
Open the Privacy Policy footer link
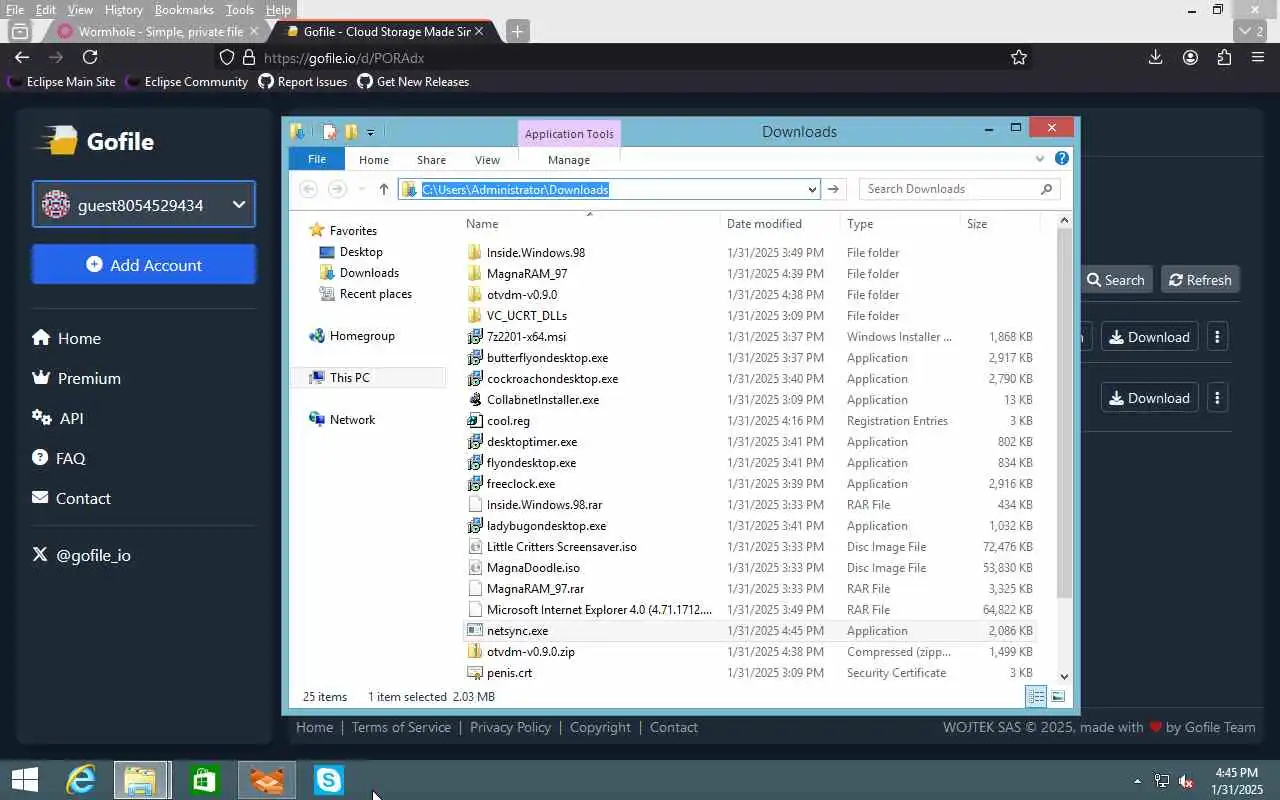point(510,727)
